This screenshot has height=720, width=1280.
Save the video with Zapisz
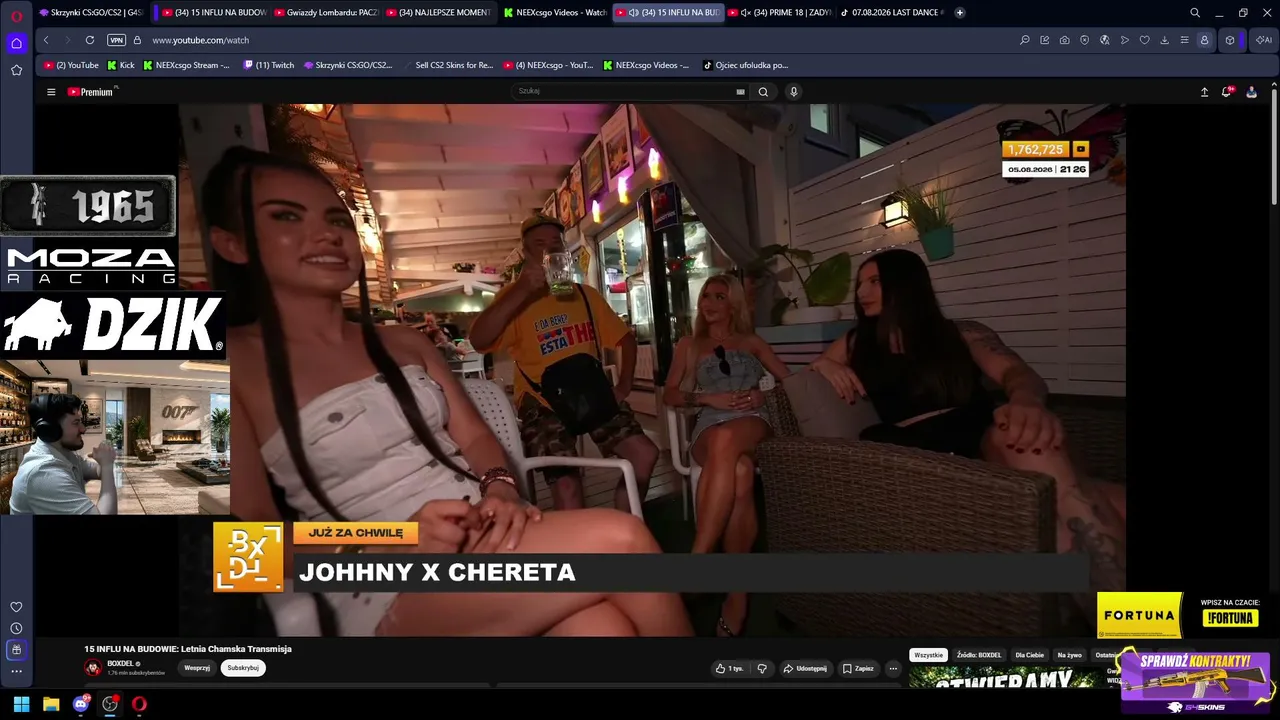tap(858, 668)
